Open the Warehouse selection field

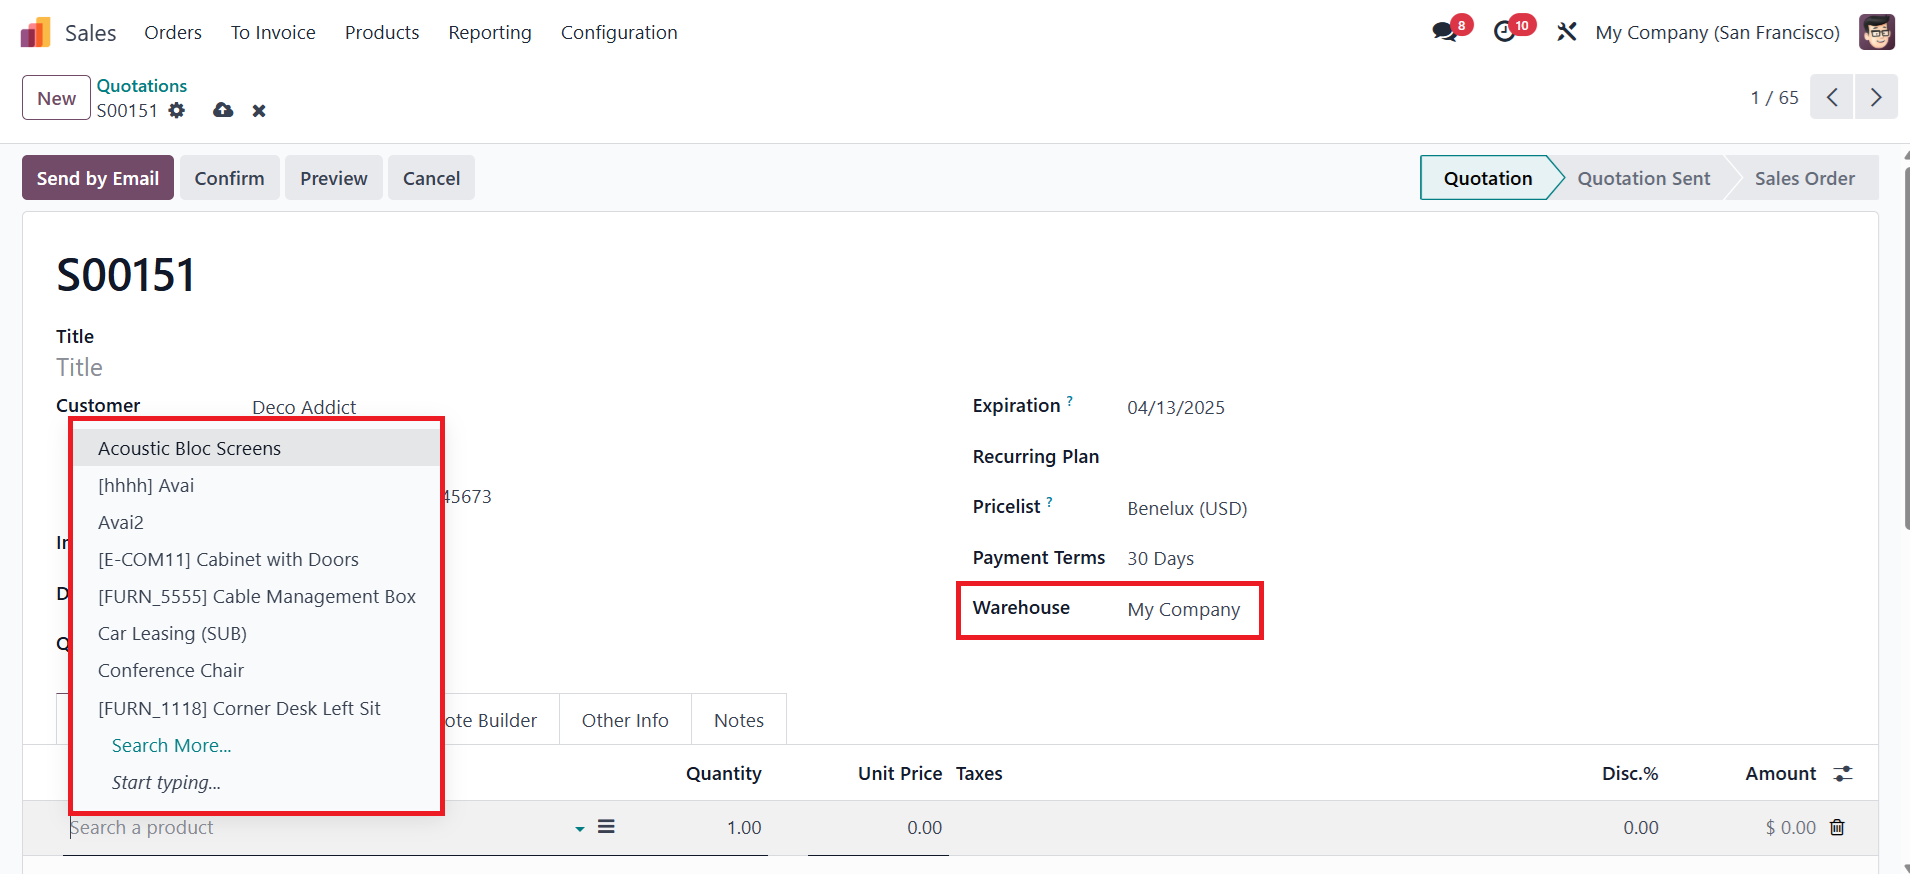[x=1183, y=609]
